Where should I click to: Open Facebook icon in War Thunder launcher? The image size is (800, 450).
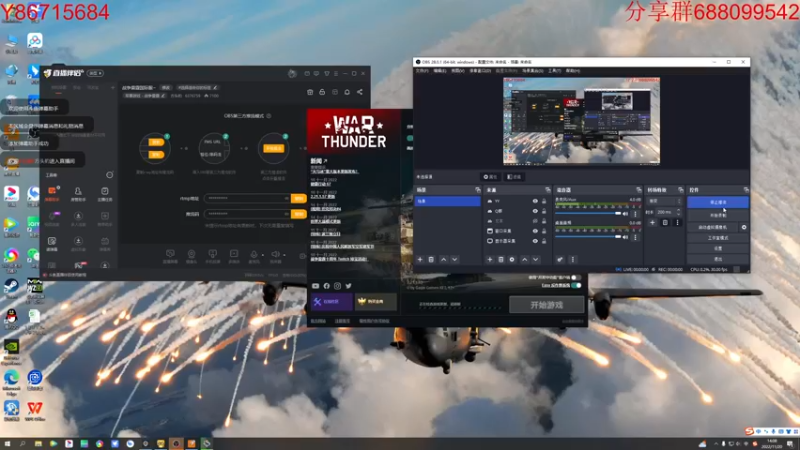tap(327, 286)
